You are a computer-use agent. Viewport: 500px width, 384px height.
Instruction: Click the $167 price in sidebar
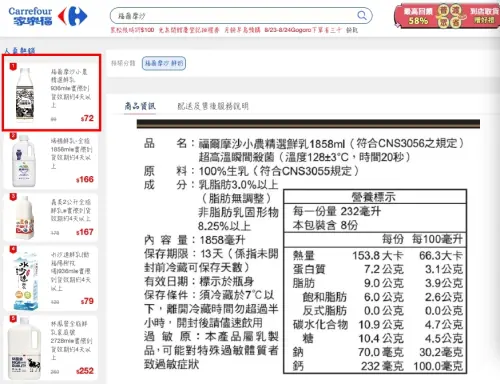point(85,232)
